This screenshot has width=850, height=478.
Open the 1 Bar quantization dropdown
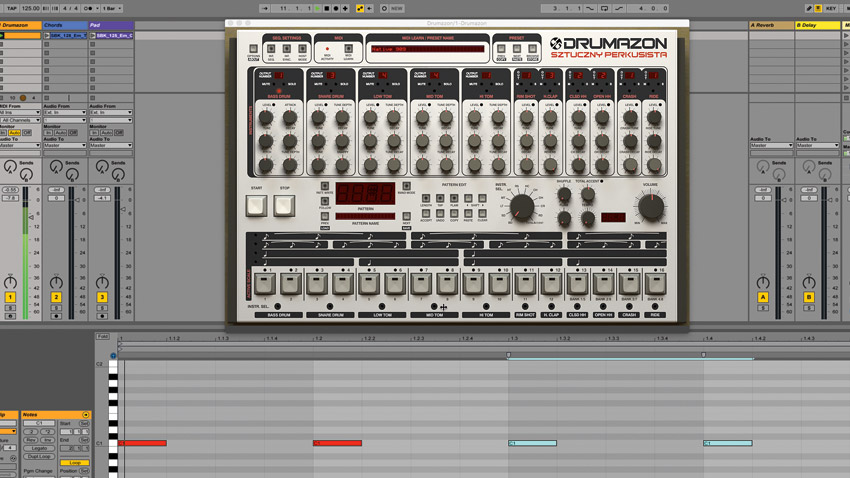pyautogui.click(x=112, y=9)
